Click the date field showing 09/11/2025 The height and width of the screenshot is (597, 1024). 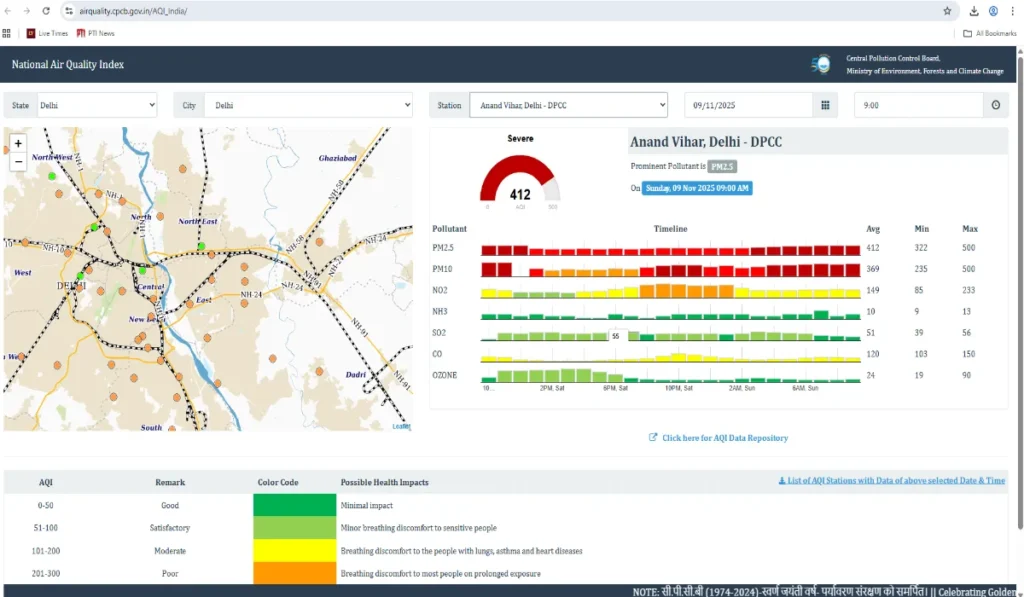click(748, 105)
